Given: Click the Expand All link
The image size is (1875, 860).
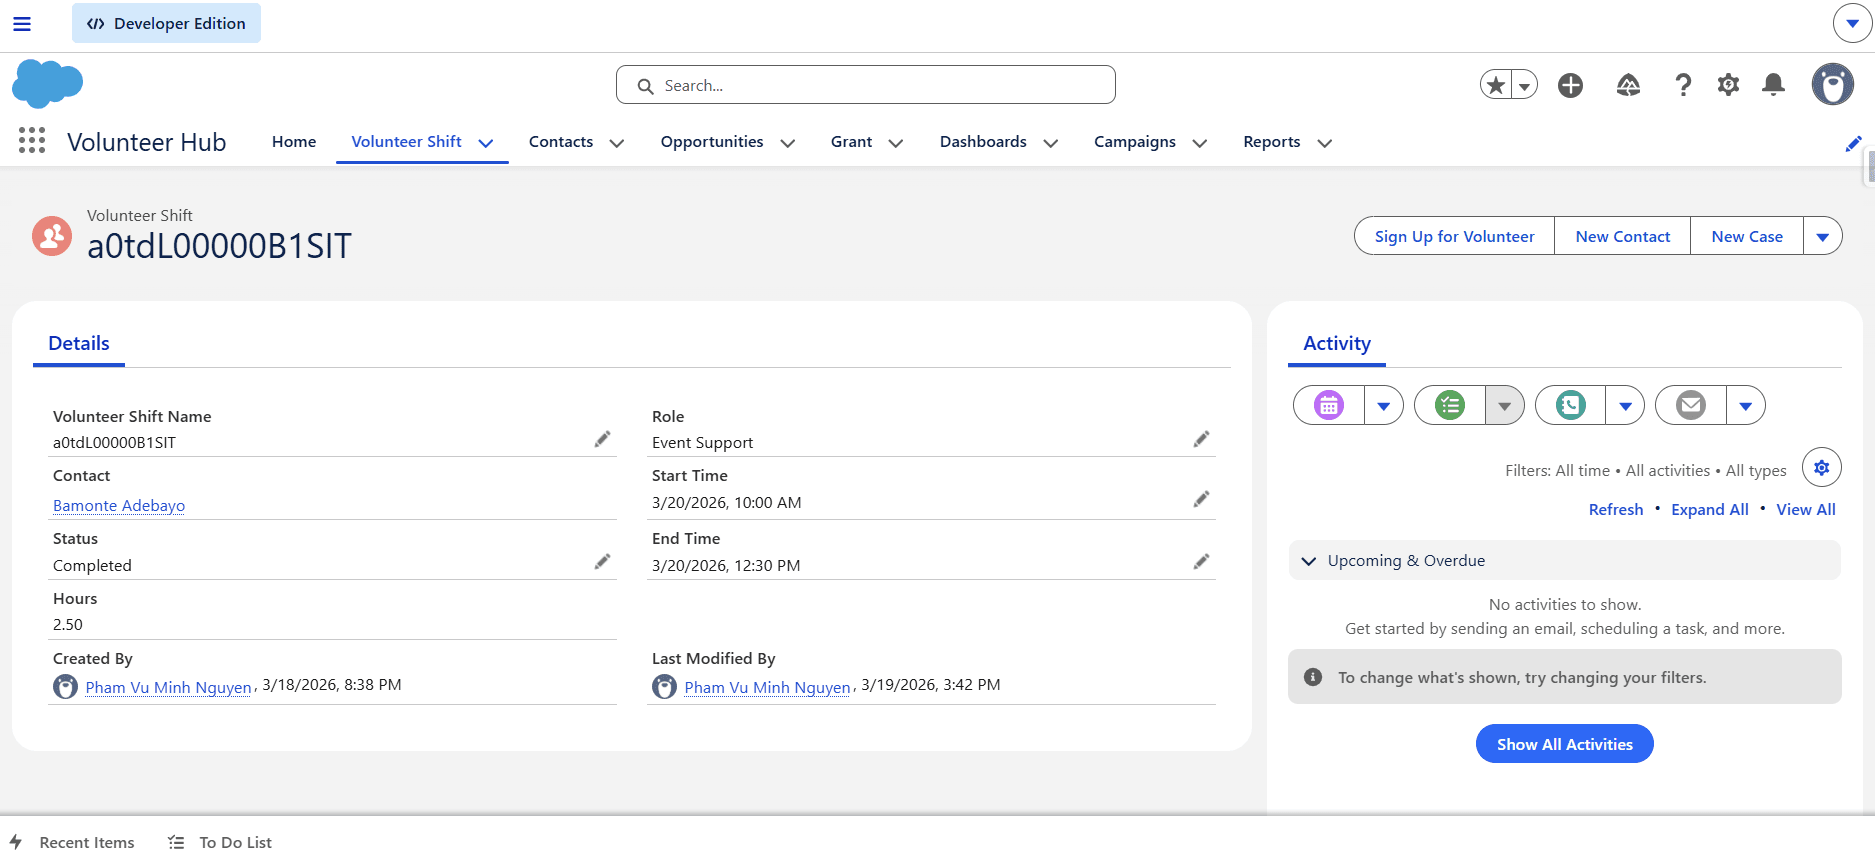Looking at the screenshot, I should tap(1710, 509).
